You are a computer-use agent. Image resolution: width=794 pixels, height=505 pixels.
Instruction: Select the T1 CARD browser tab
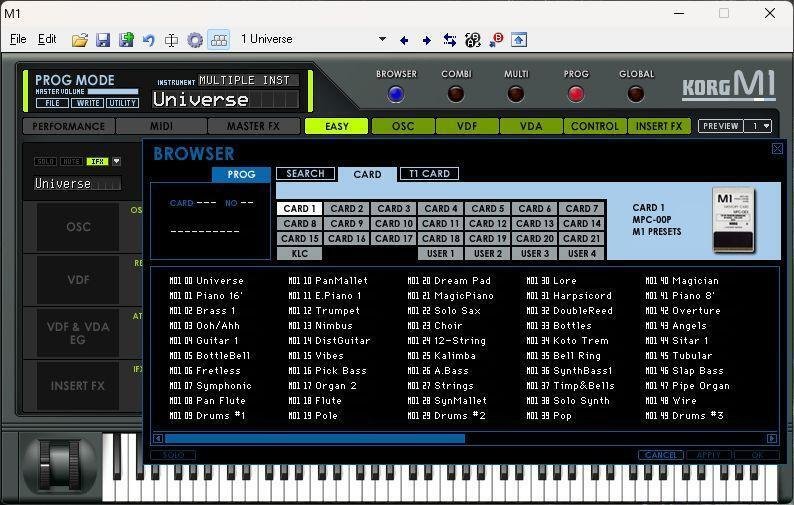pos(429,174)
